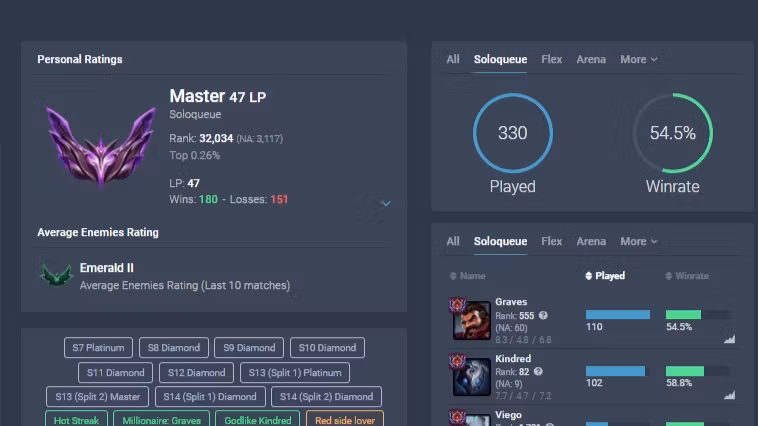This screenshot has height=426, width=758.
Task: Select Arena tab in champion list panel
Action: tap(591, 242)
